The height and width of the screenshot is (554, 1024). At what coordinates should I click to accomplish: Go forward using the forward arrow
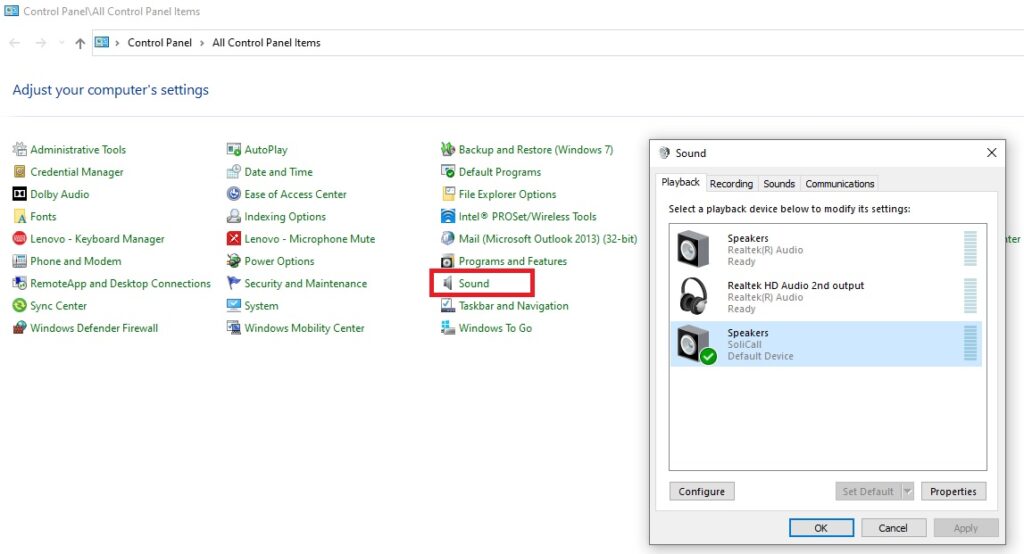point(40,43)
